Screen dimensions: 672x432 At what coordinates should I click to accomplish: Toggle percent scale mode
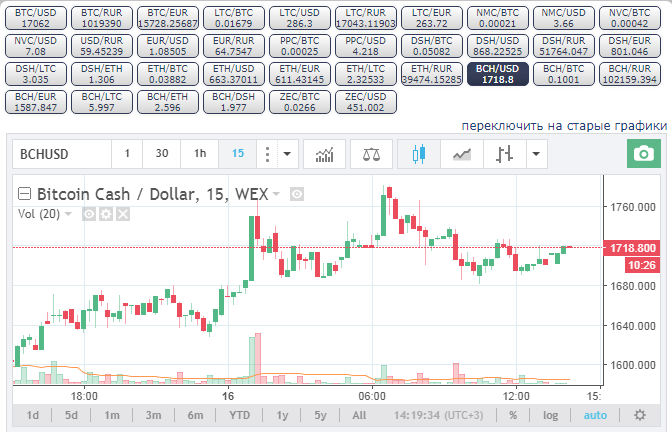[513, 415]
